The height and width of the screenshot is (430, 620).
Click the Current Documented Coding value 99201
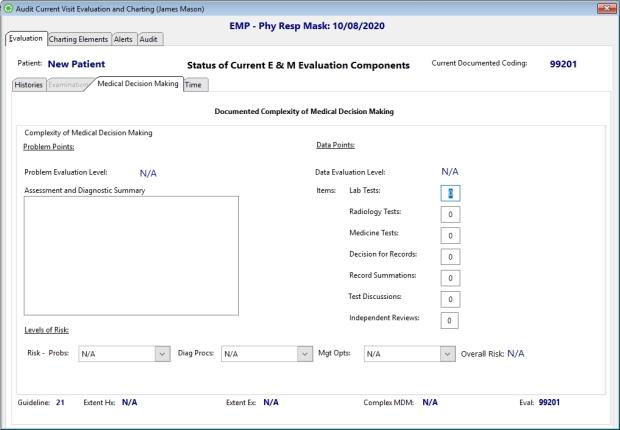tap(563, 64)
